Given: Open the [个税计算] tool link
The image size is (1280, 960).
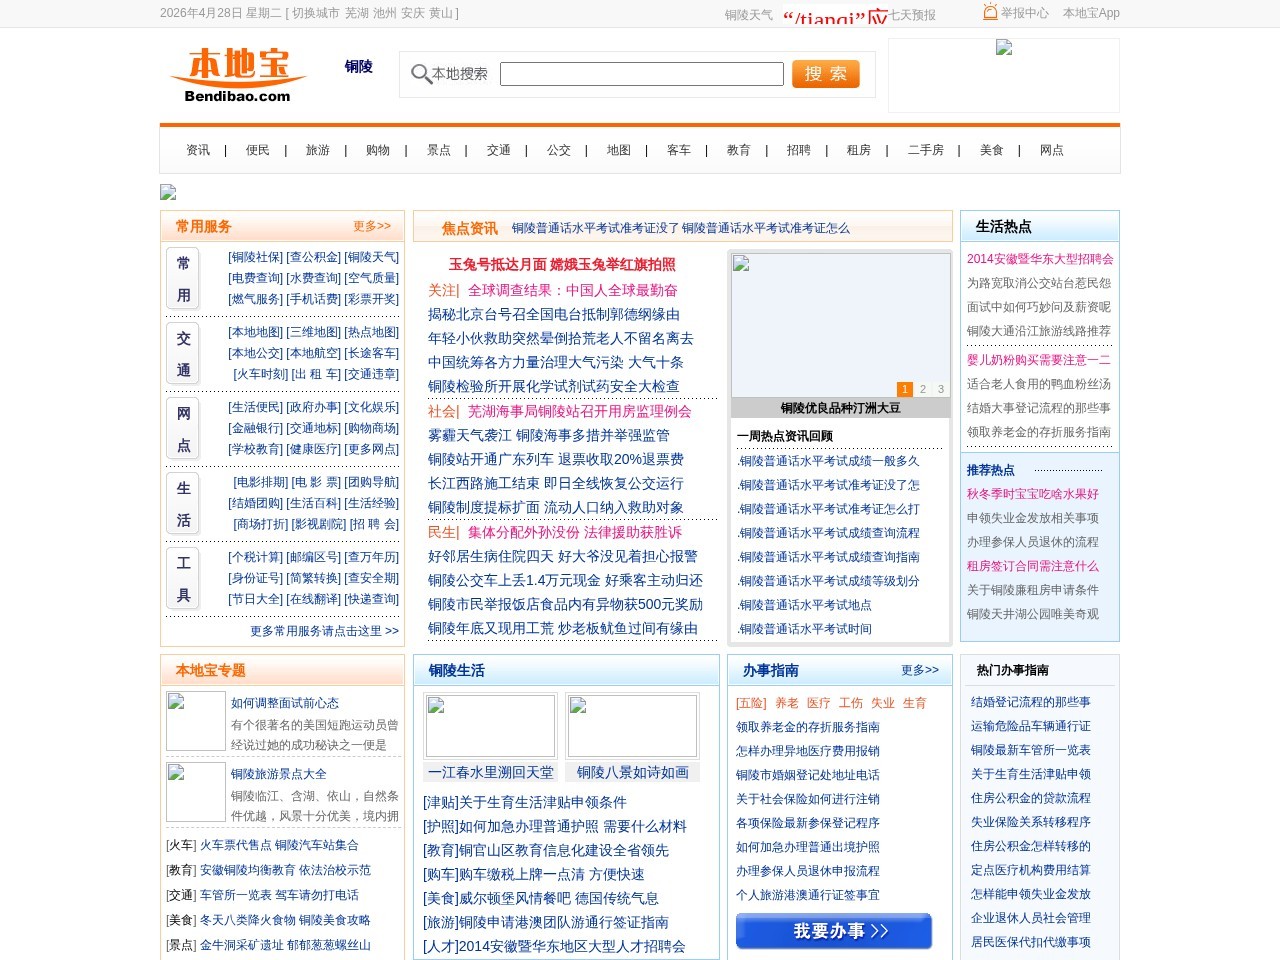Looking at the screenshot, I should [x=256, y=557].
